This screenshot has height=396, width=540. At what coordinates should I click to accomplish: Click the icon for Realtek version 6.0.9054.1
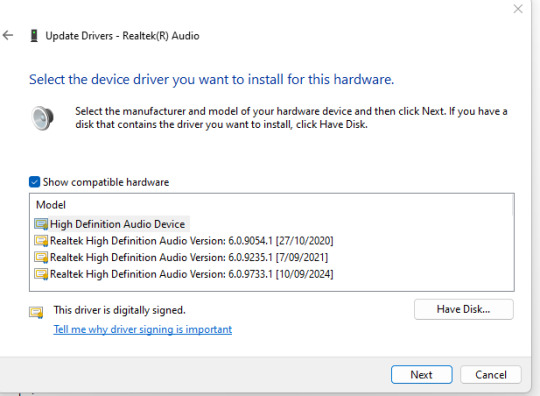coord(41,241)
